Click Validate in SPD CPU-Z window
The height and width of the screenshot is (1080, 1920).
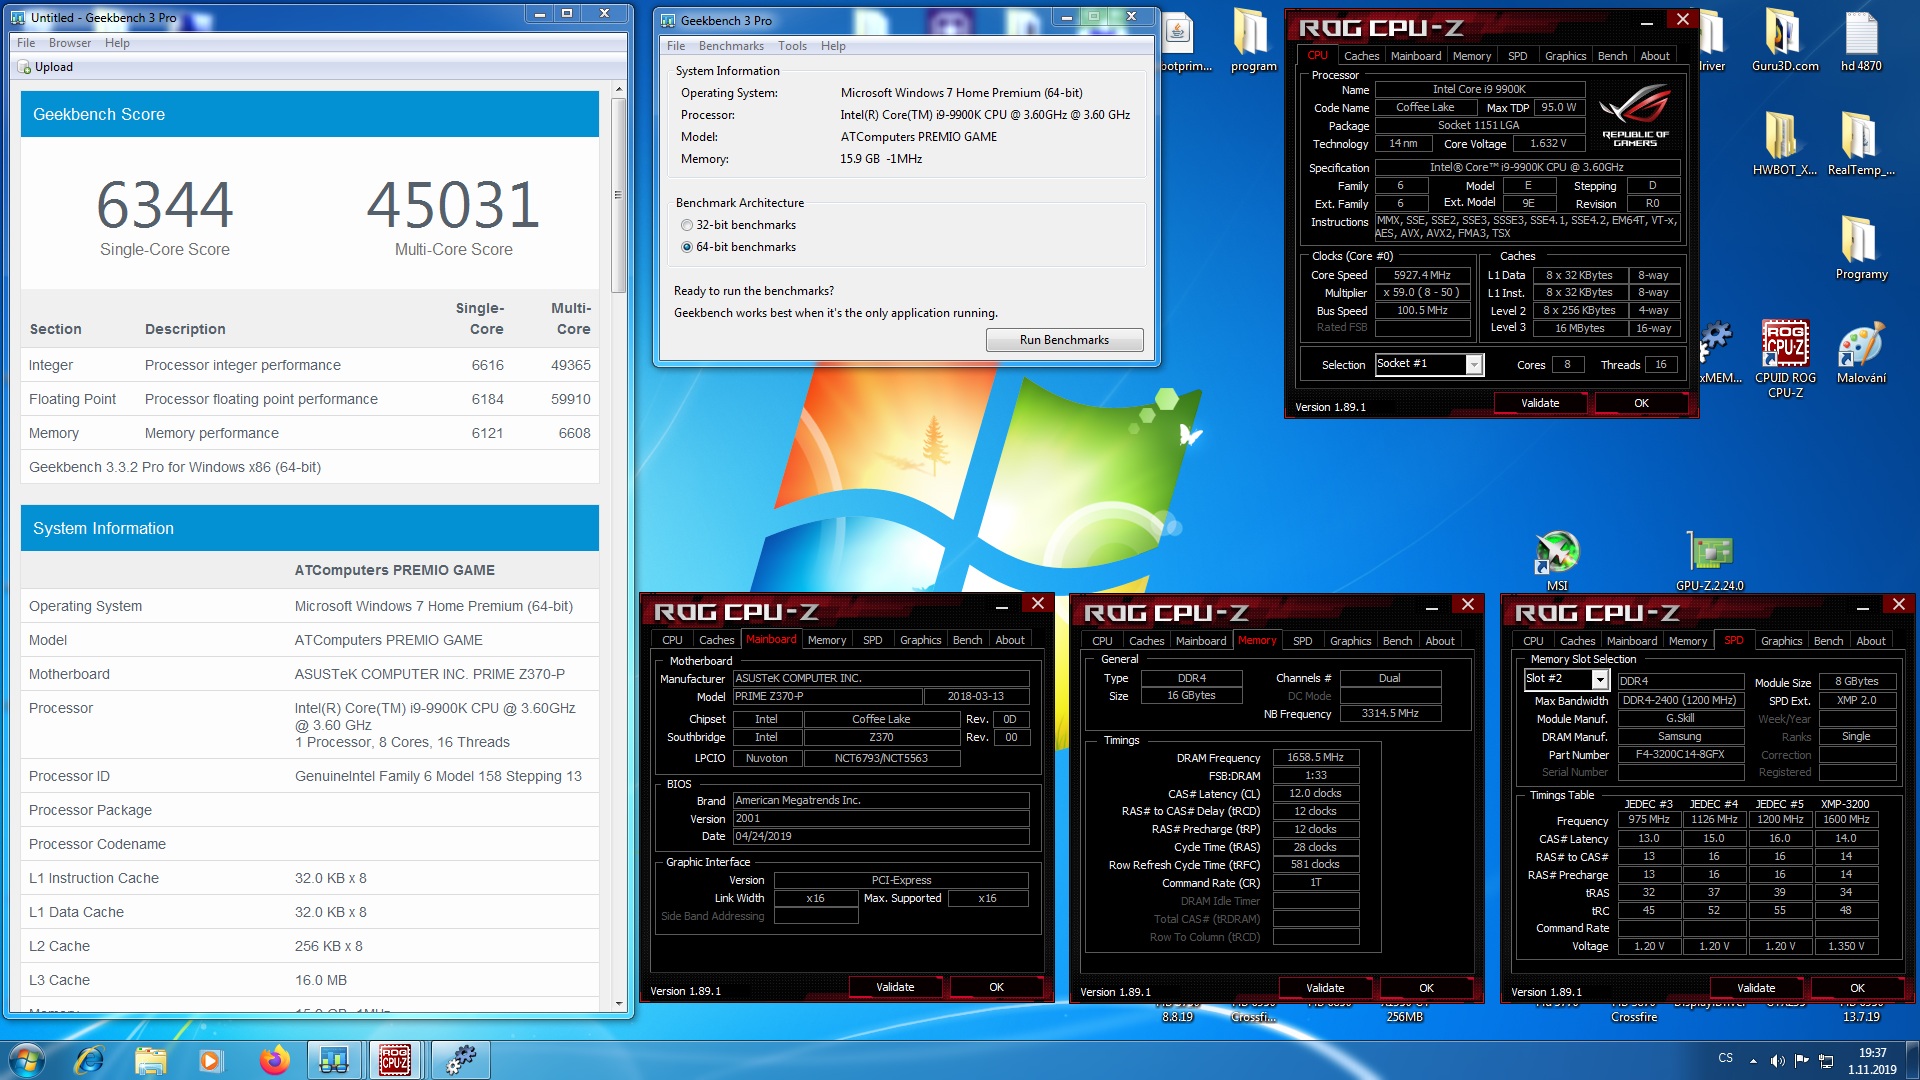click(x=1756, y=988)
